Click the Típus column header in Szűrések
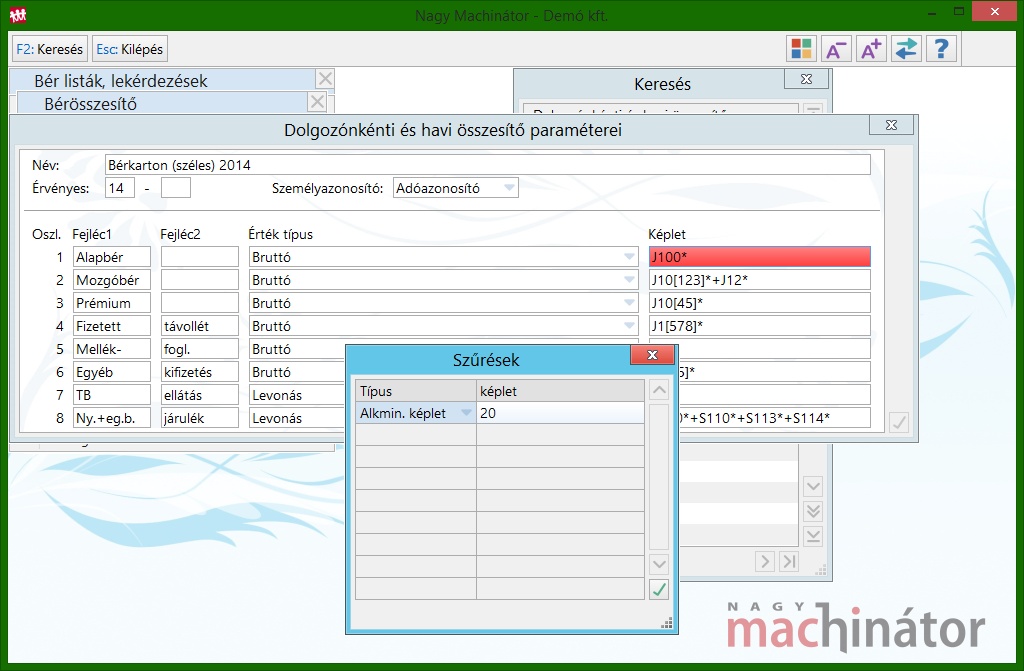Image resolution: width=1024 pixels, height=671 pixels. 415,391
